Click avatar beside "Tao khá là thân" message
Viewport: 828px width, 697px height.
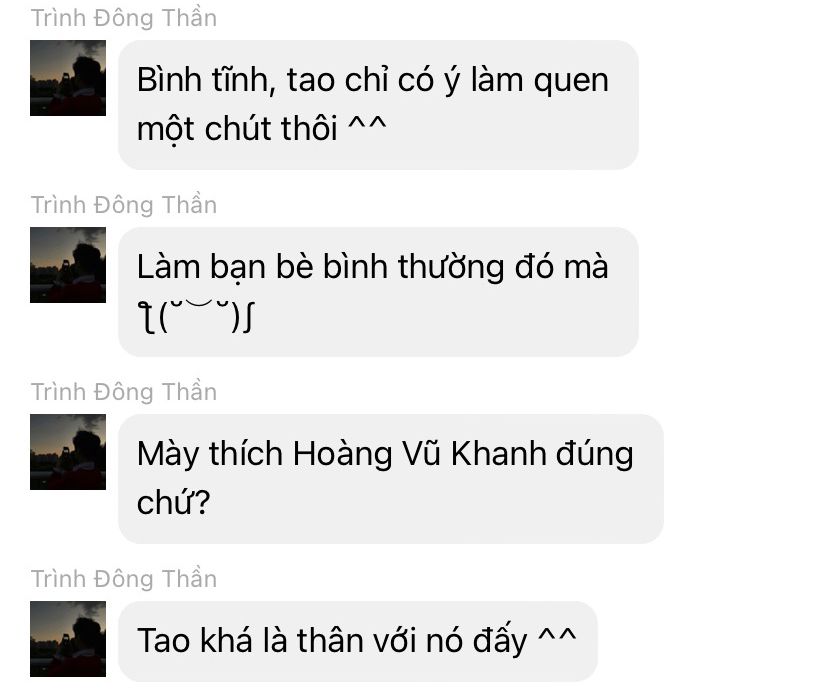[x=68, y=638]
